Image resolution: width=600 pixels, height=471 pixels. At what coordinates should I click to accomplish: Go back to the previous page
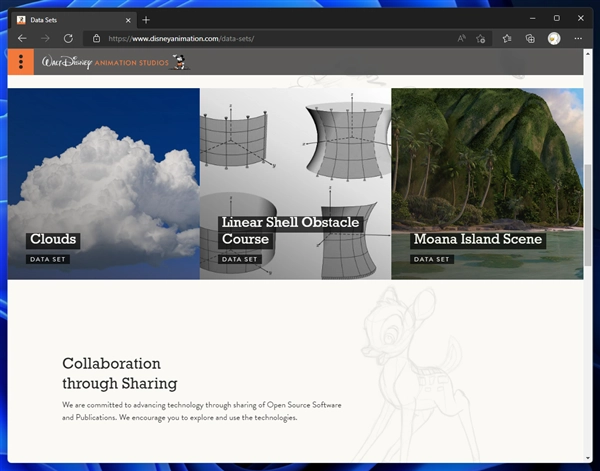click(22, 38)
